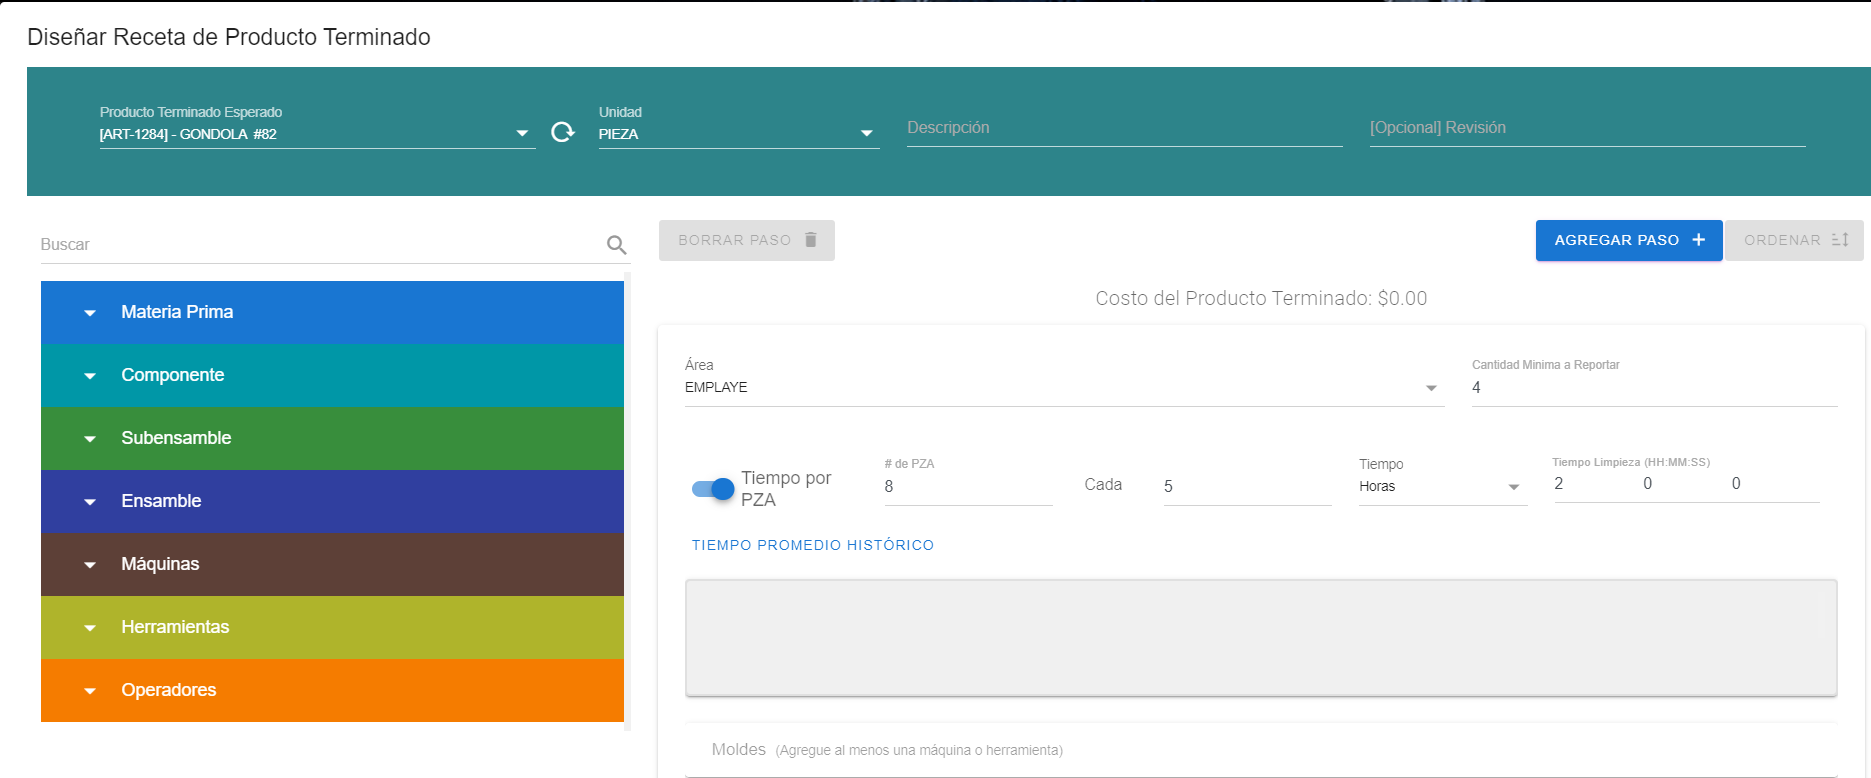Click the refresh icon beside product selector
Image resolution: width=1871 pixels, height=778 pixels.
(x=563, y=132)
